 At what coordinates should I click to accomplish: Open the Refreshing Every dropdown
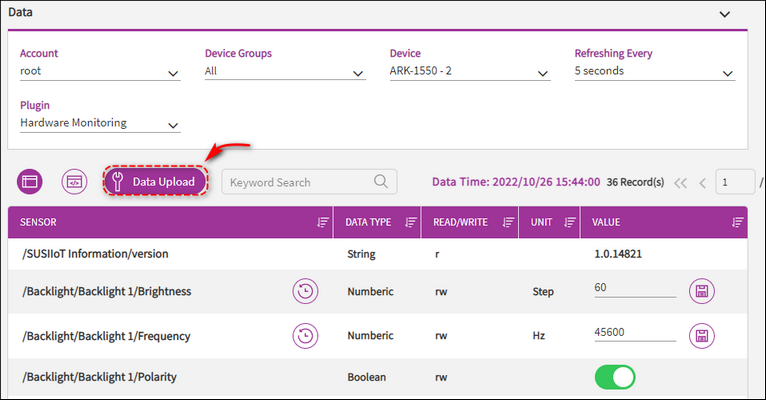[x=655, y=72]
